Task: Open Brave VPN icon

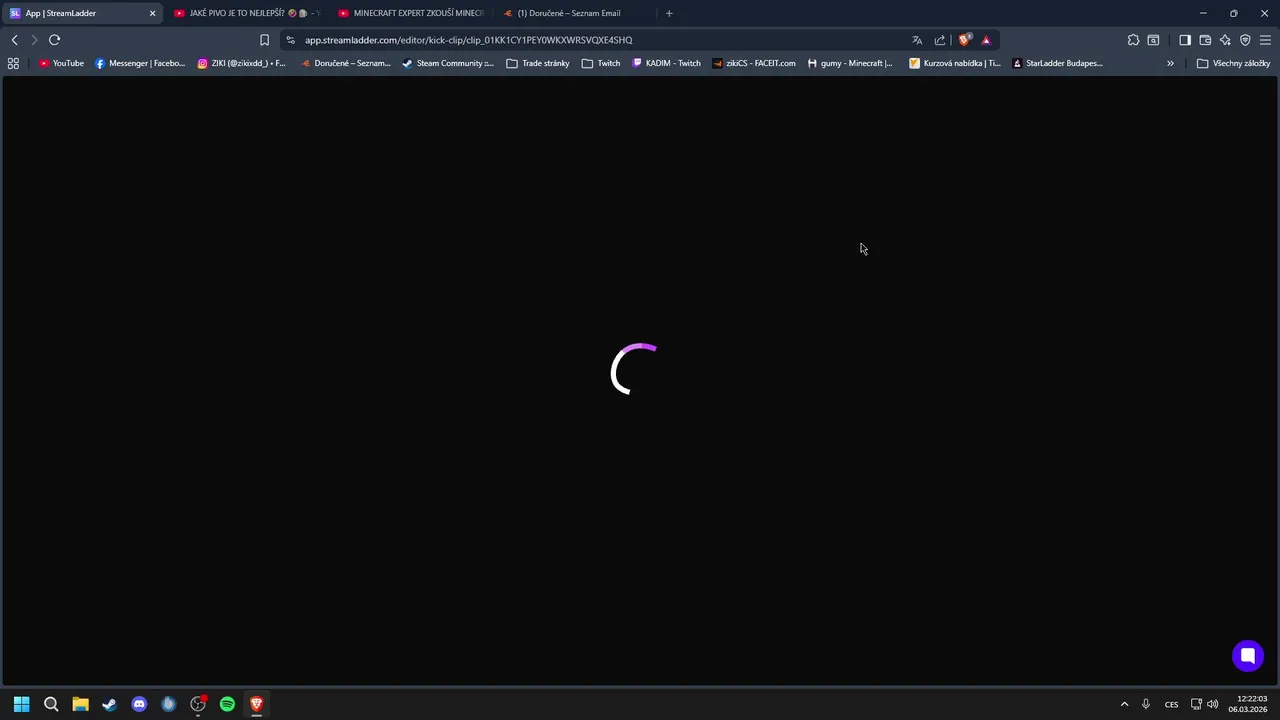Action: pyautogui.click(x=1245, y=40)
